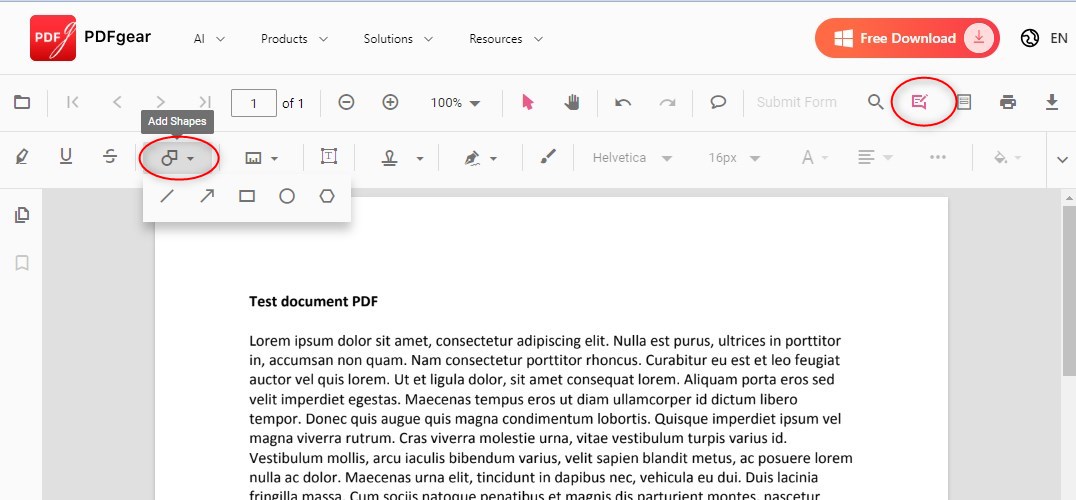Click the highlight text tool
The height and width of the screenshot is (500, 1076).
[22, 157]
